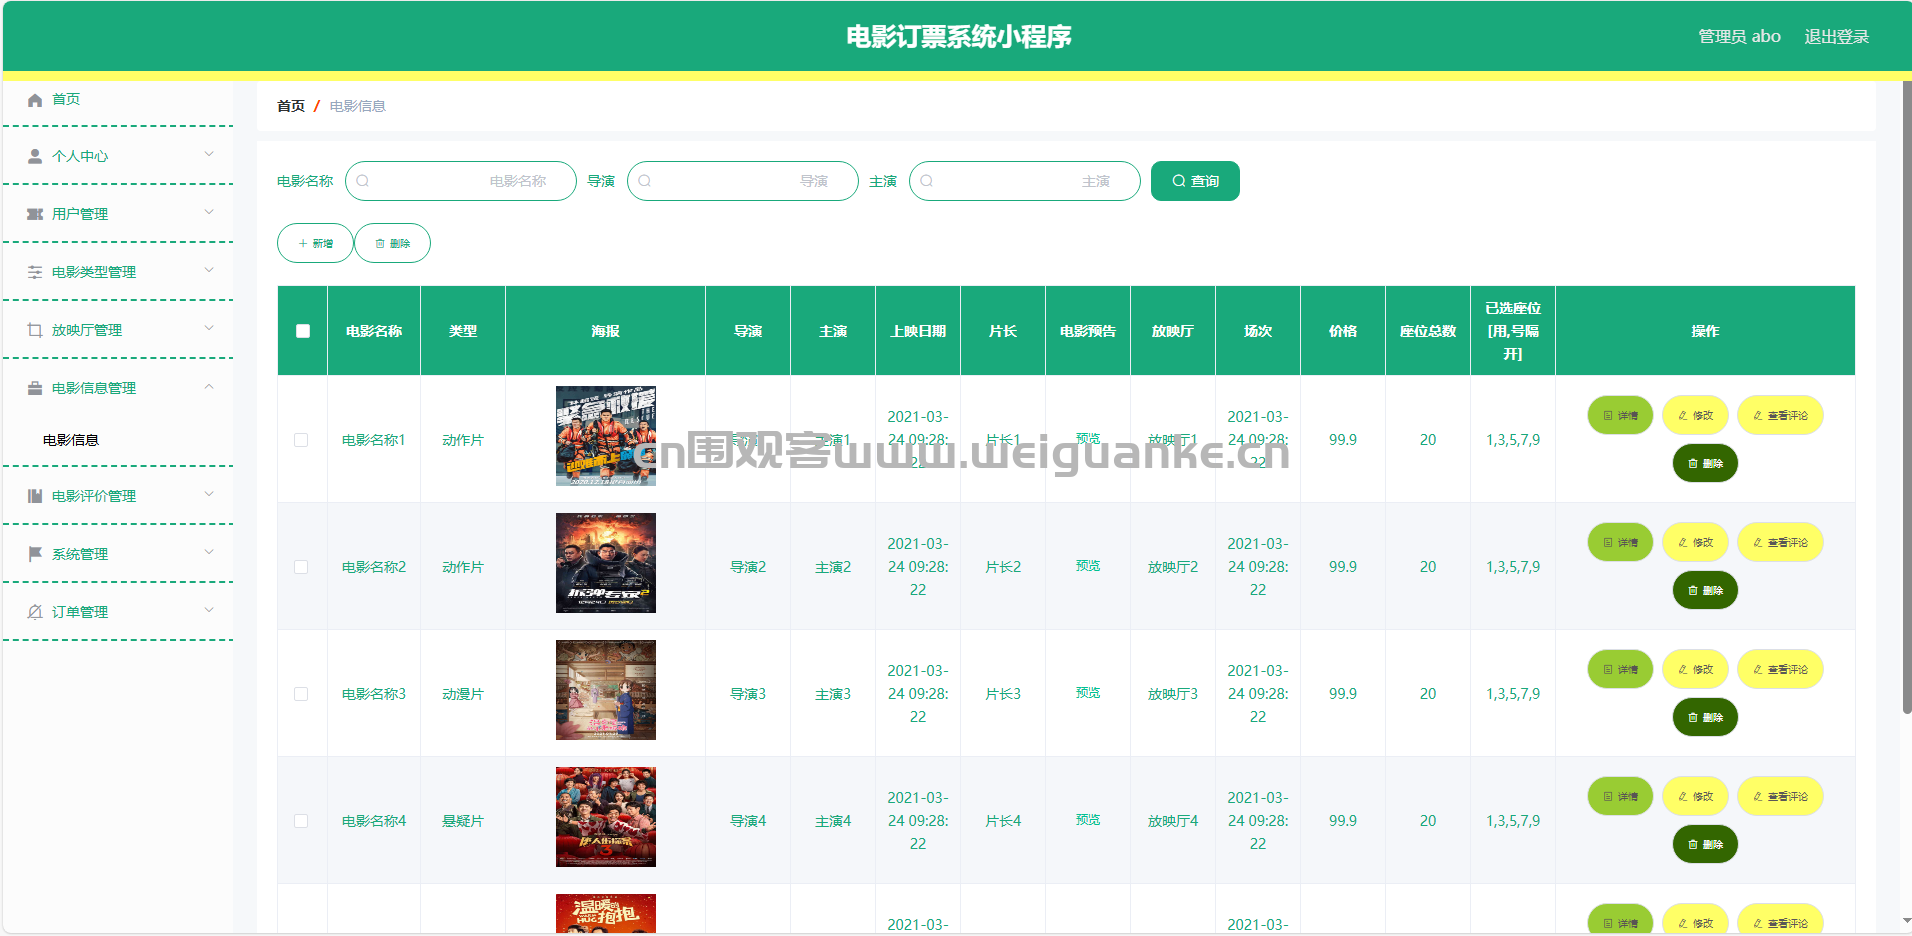Click the 查询 search button

[x=1195, y=181]
